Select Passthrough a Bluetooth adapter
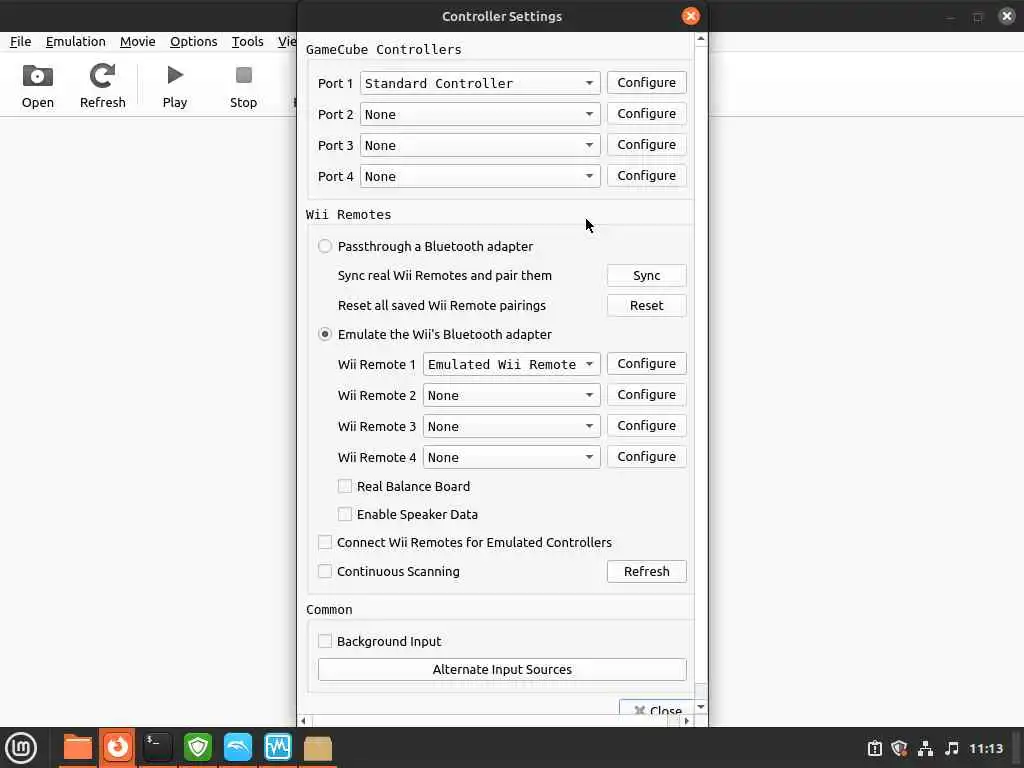The image size is (1024, 768). click(325, 246)
